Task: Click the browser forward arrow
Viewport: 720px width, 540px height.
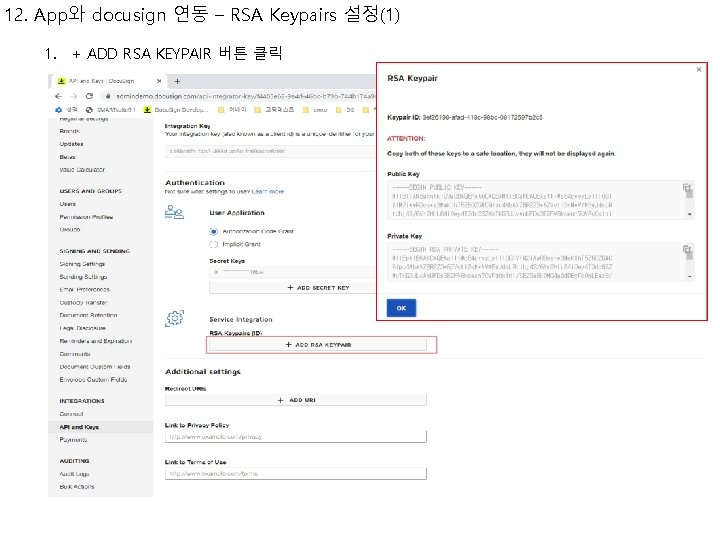Action: pyautogui.click(x=73, y=96)
